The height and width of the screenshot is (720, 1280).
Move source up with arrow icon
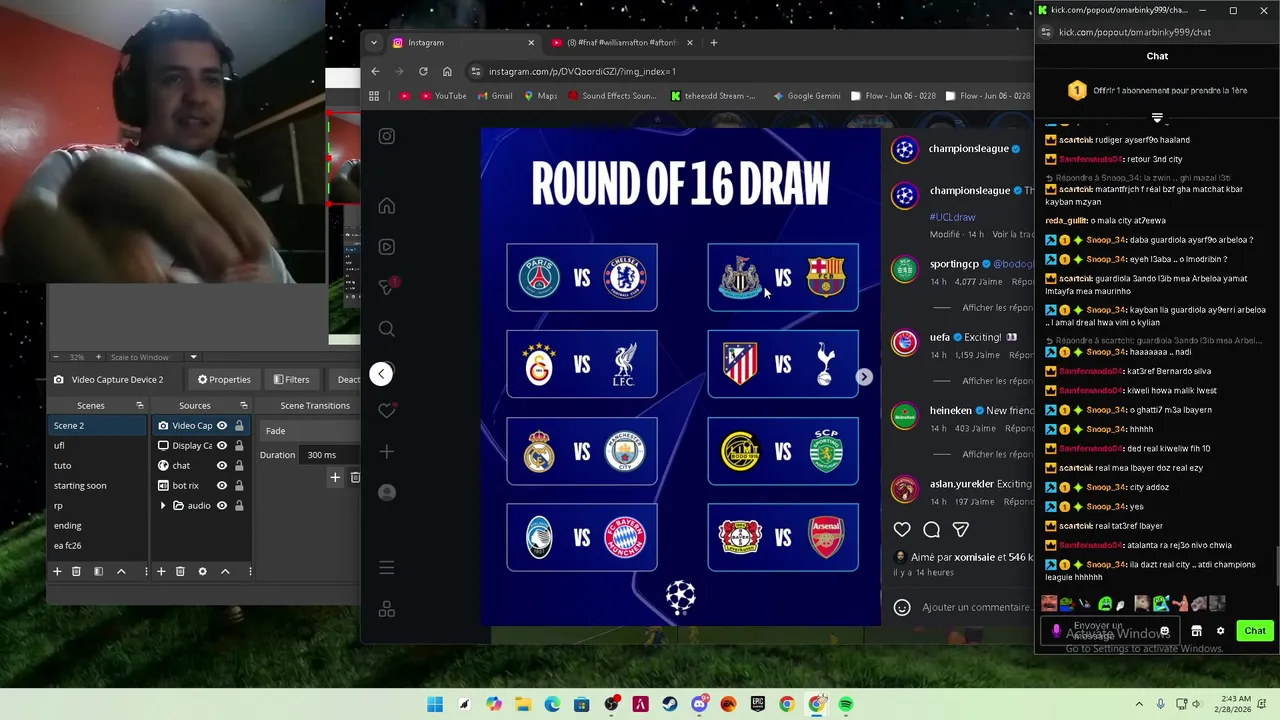click(225, 571)
